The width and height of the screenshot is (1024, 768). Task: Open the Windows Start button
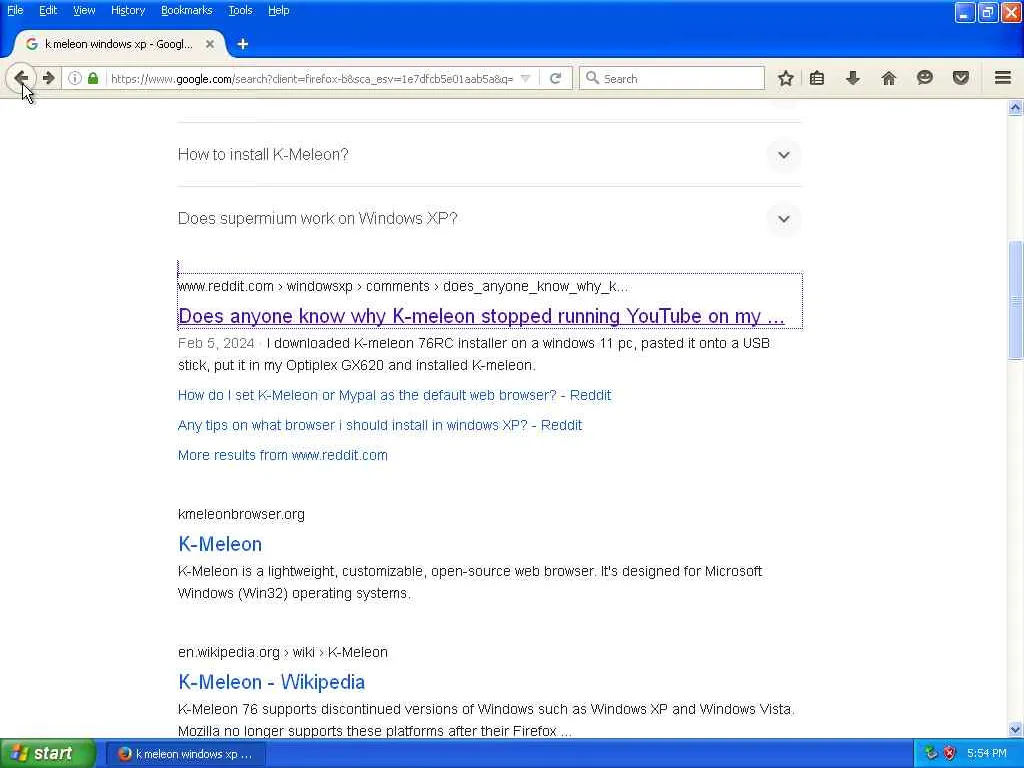(47, 754)
